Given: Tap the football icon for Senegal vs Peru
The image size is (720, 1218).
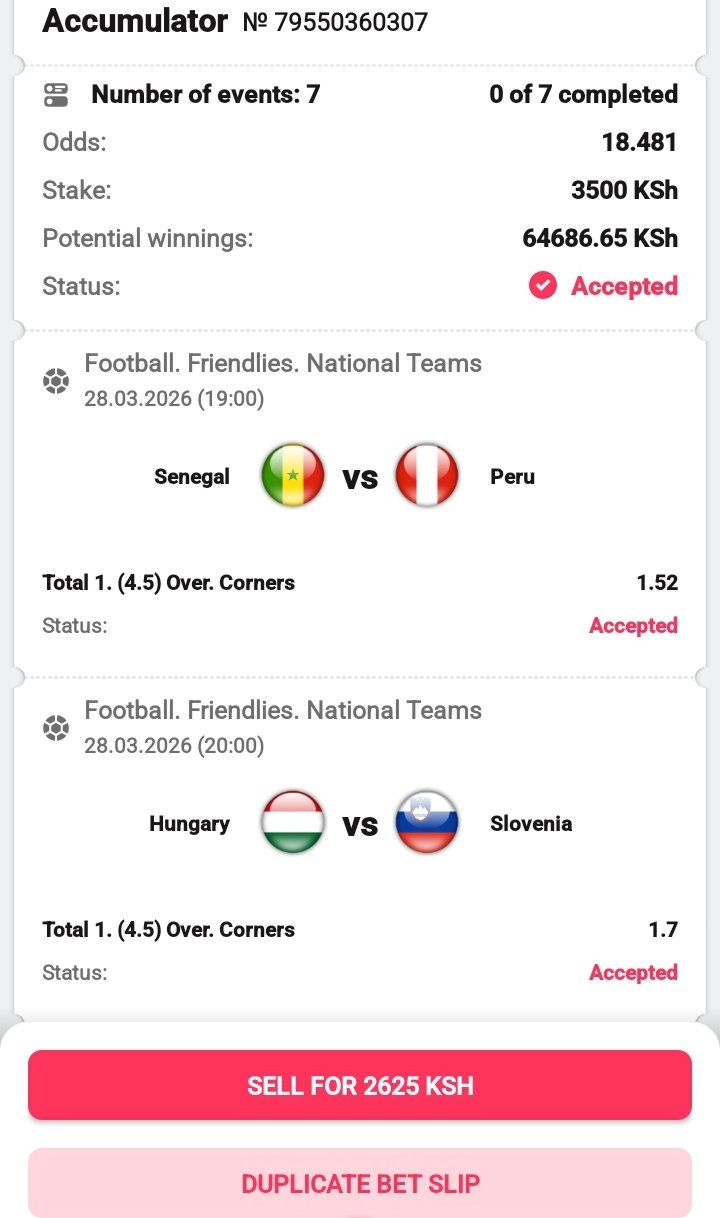Looking at the screenshot, I should click(56, 381).
